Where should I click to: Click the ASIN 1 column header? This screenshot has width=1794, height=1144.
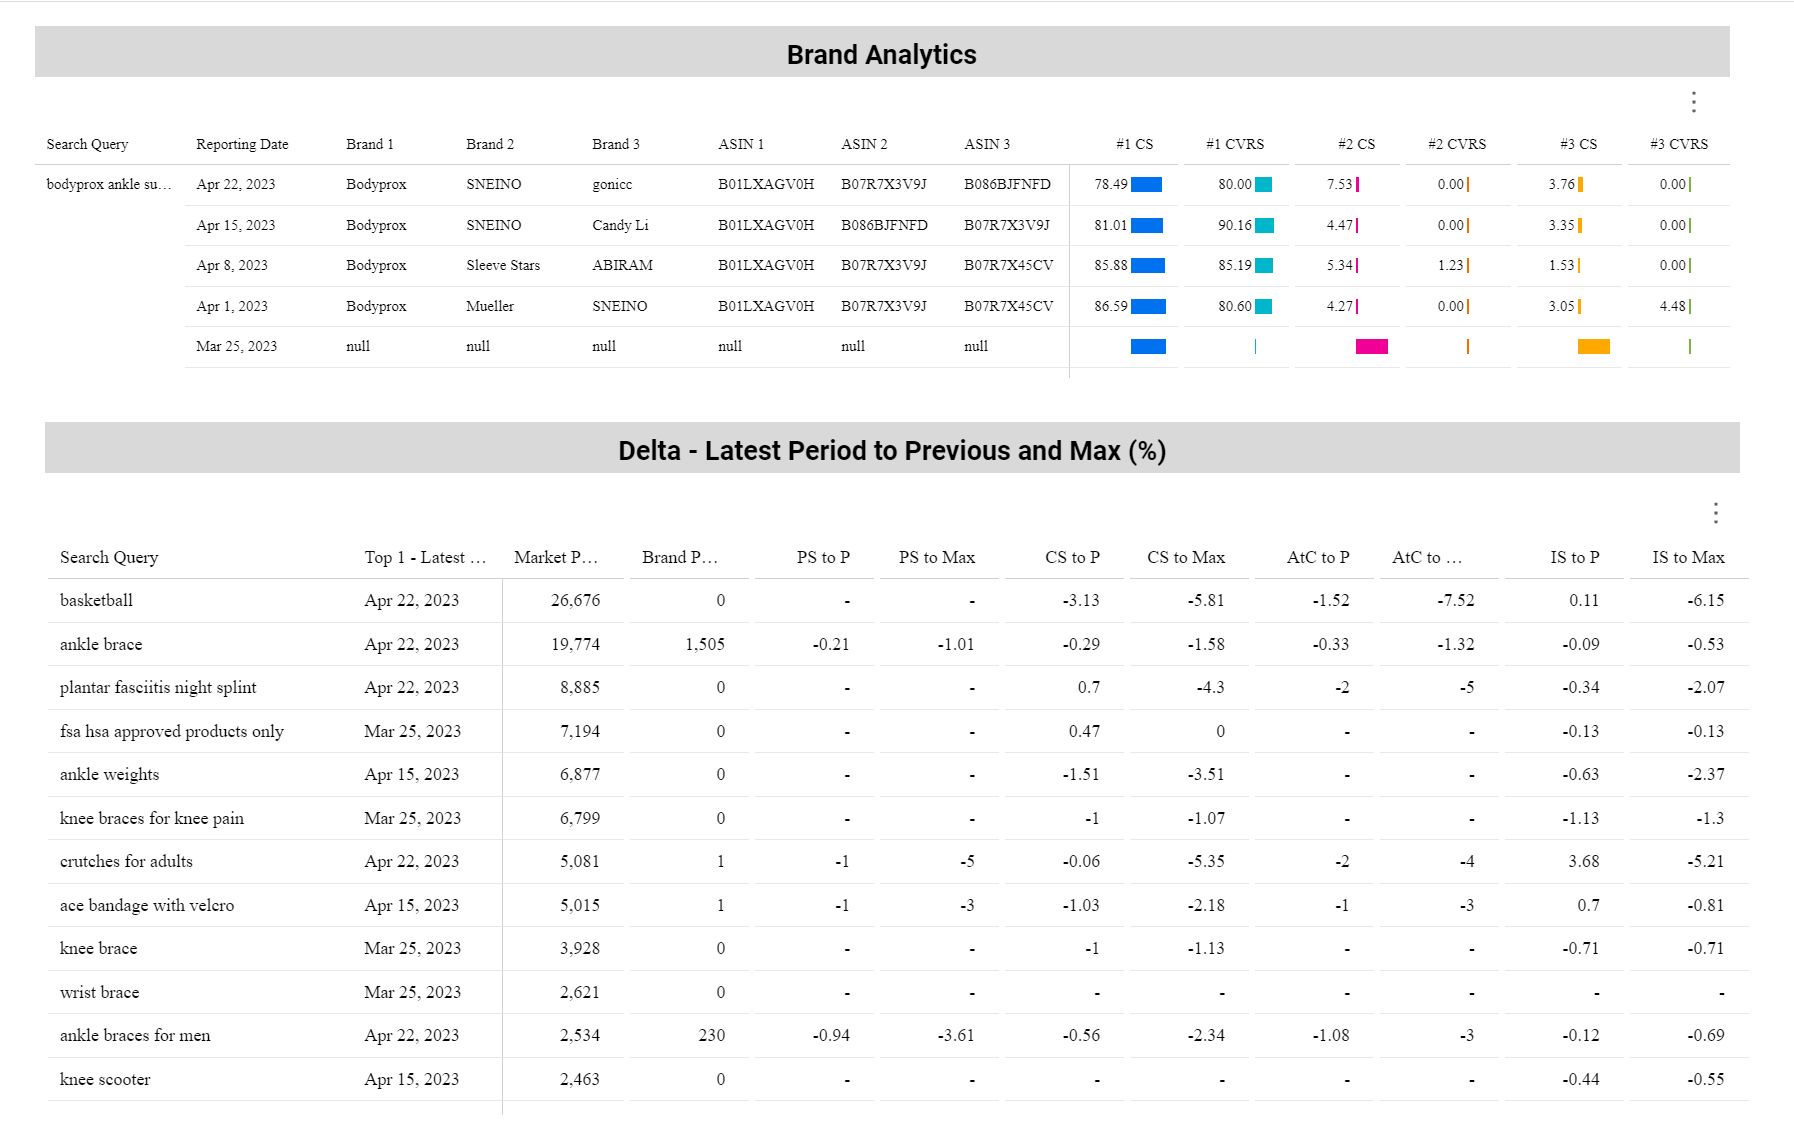[741, 144]
